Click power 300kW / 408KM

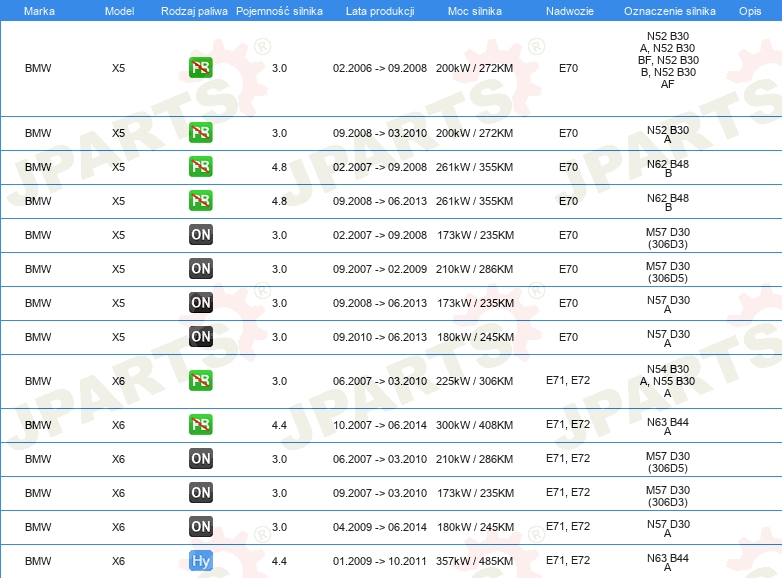(x=474, y=425)
